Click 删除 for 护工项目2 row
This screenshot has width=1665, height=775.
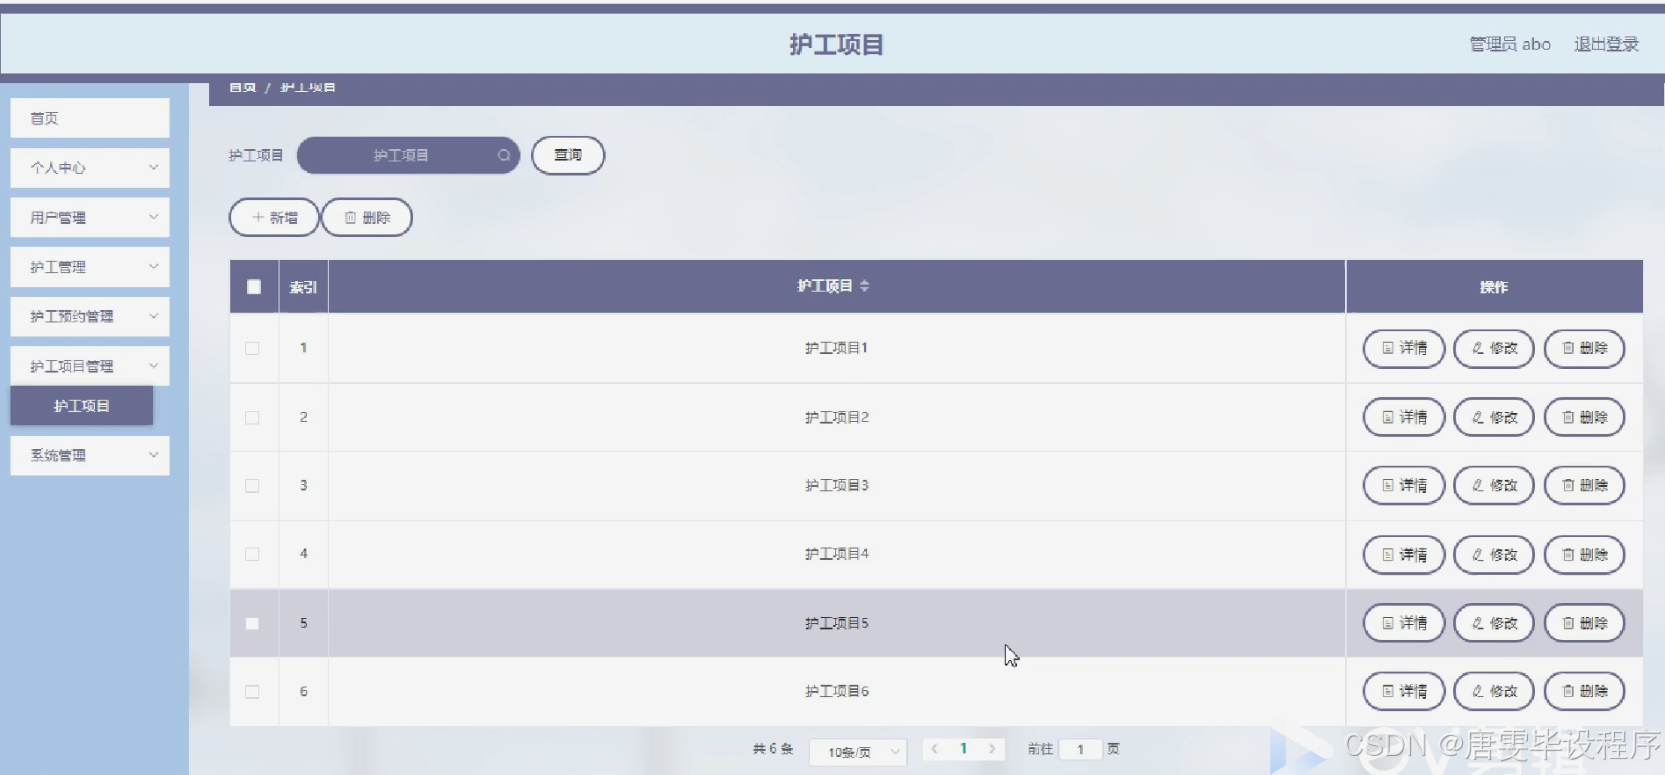1584,417
